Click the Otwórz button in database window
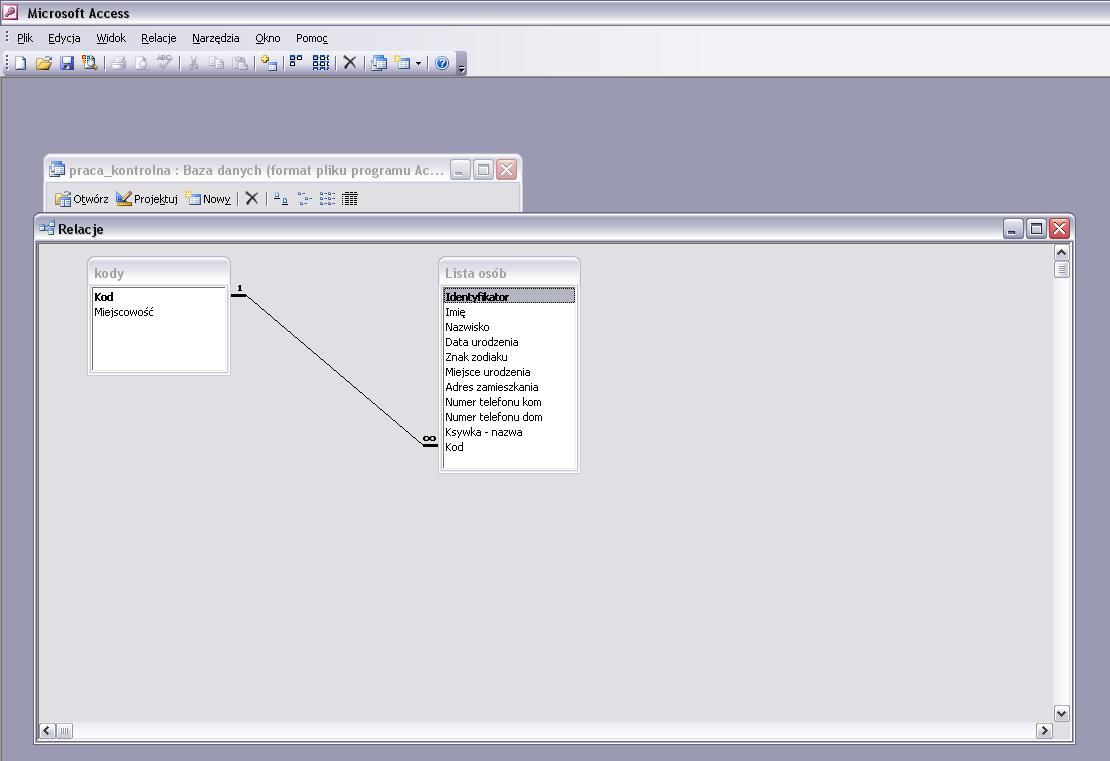 (82, 199)
